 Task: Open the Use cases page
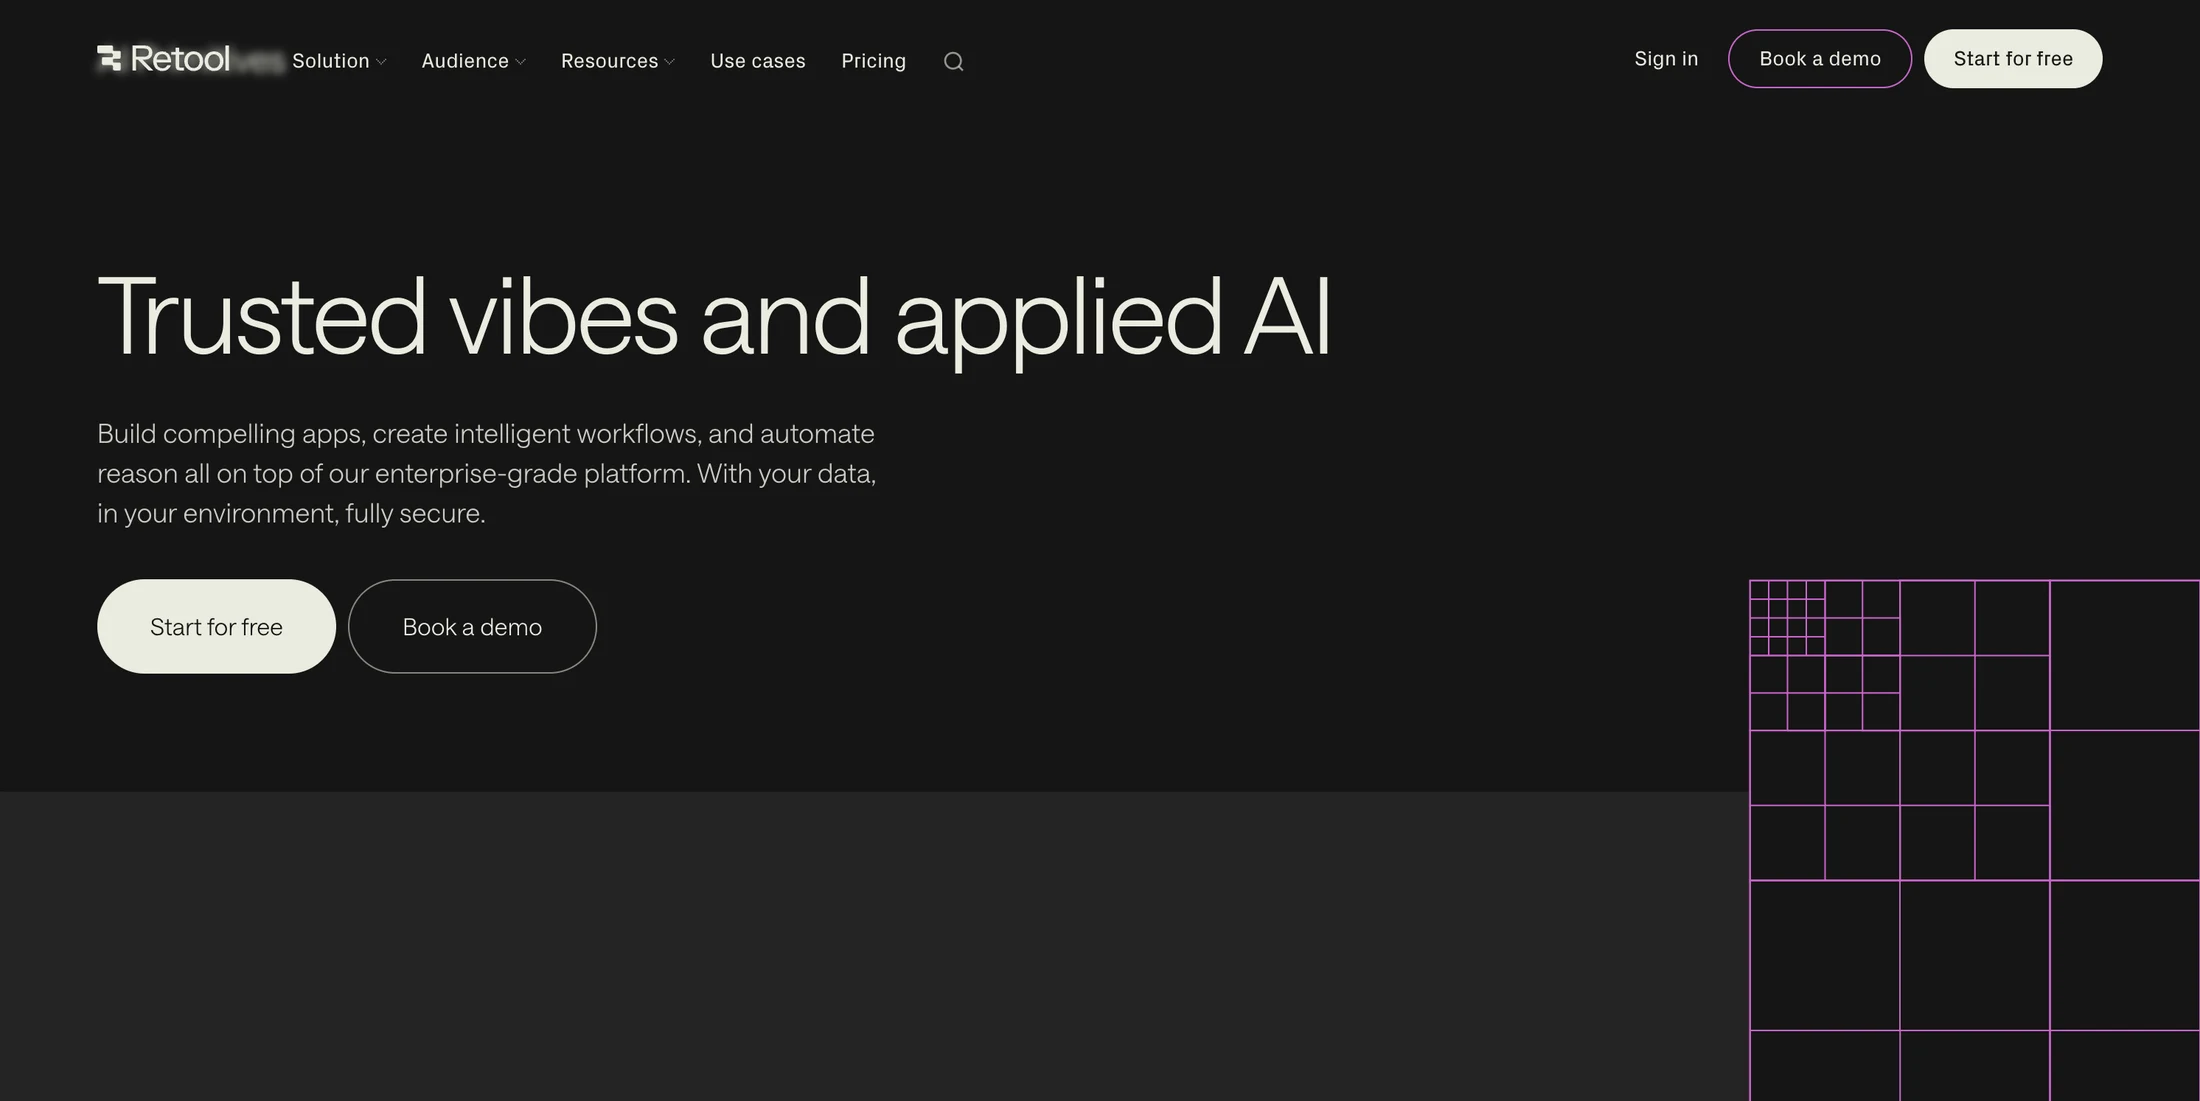pos(757,61)
